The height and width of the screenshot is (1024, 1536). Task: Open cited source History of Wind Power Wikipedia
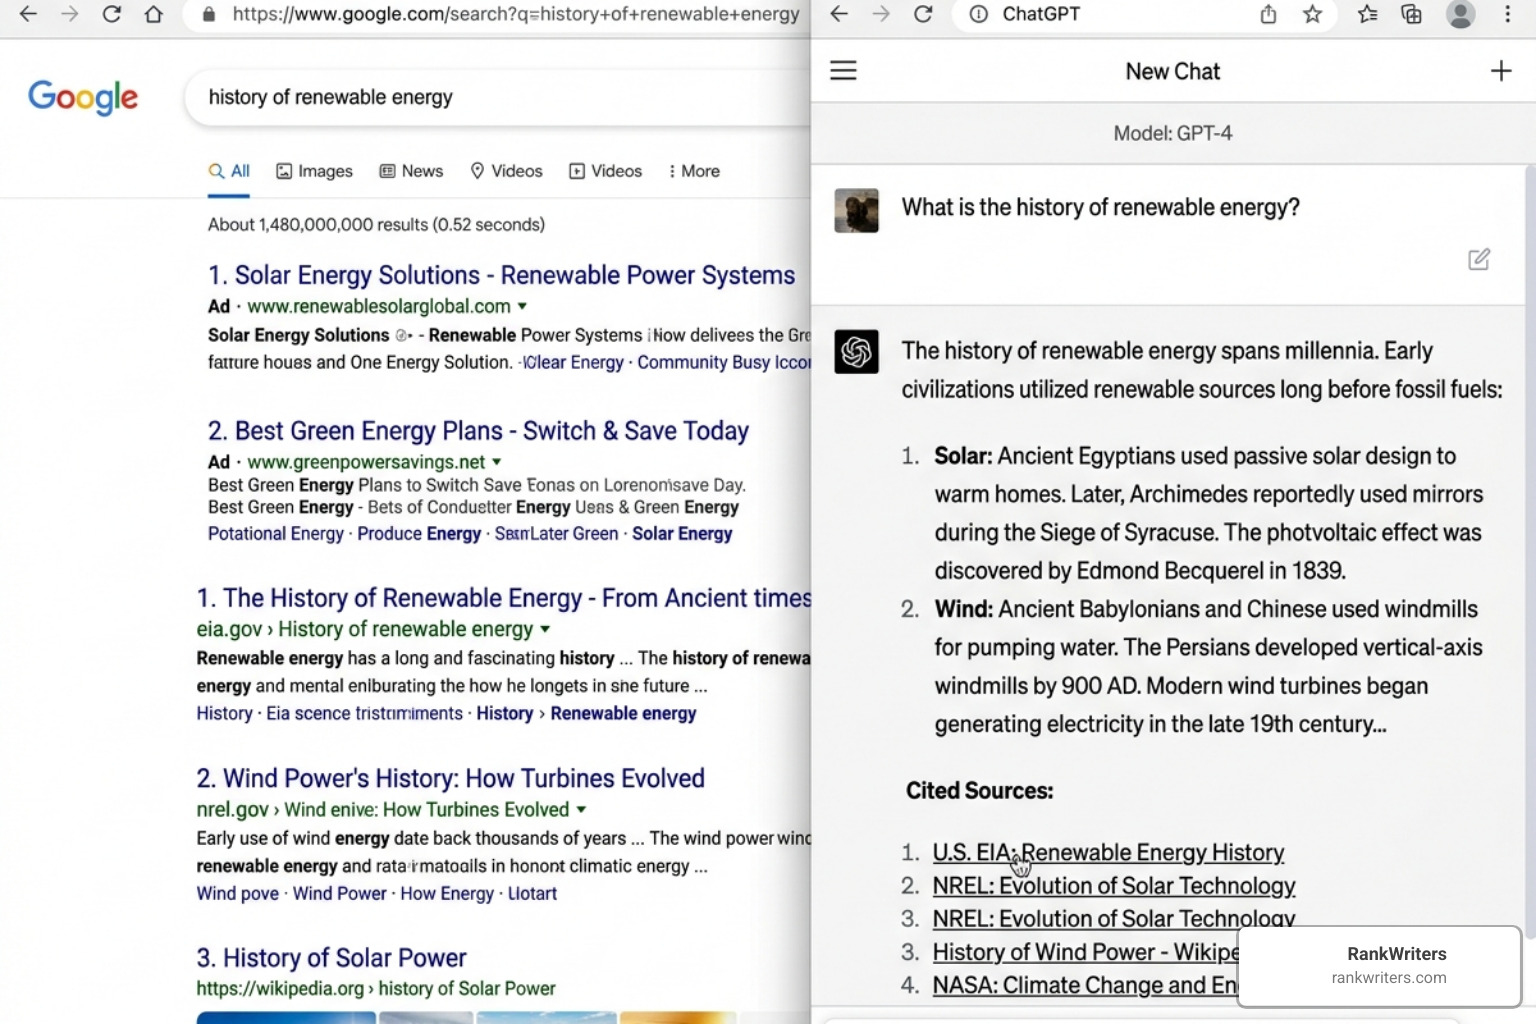pos(1085,952)
